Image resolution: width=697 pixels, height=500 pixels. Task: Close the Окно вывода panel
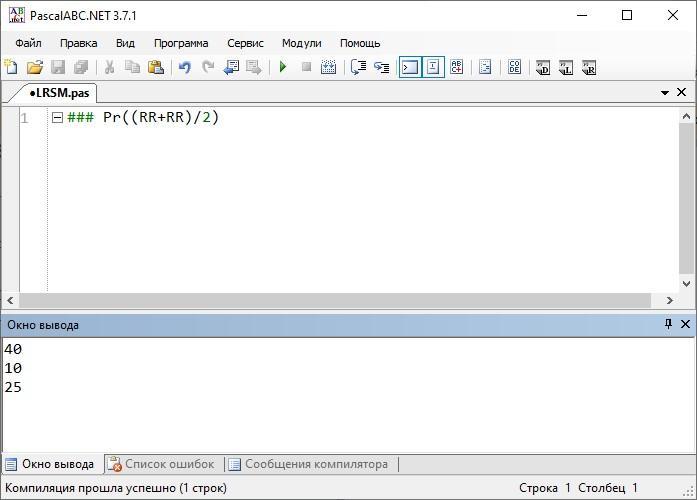coord(685,324)
